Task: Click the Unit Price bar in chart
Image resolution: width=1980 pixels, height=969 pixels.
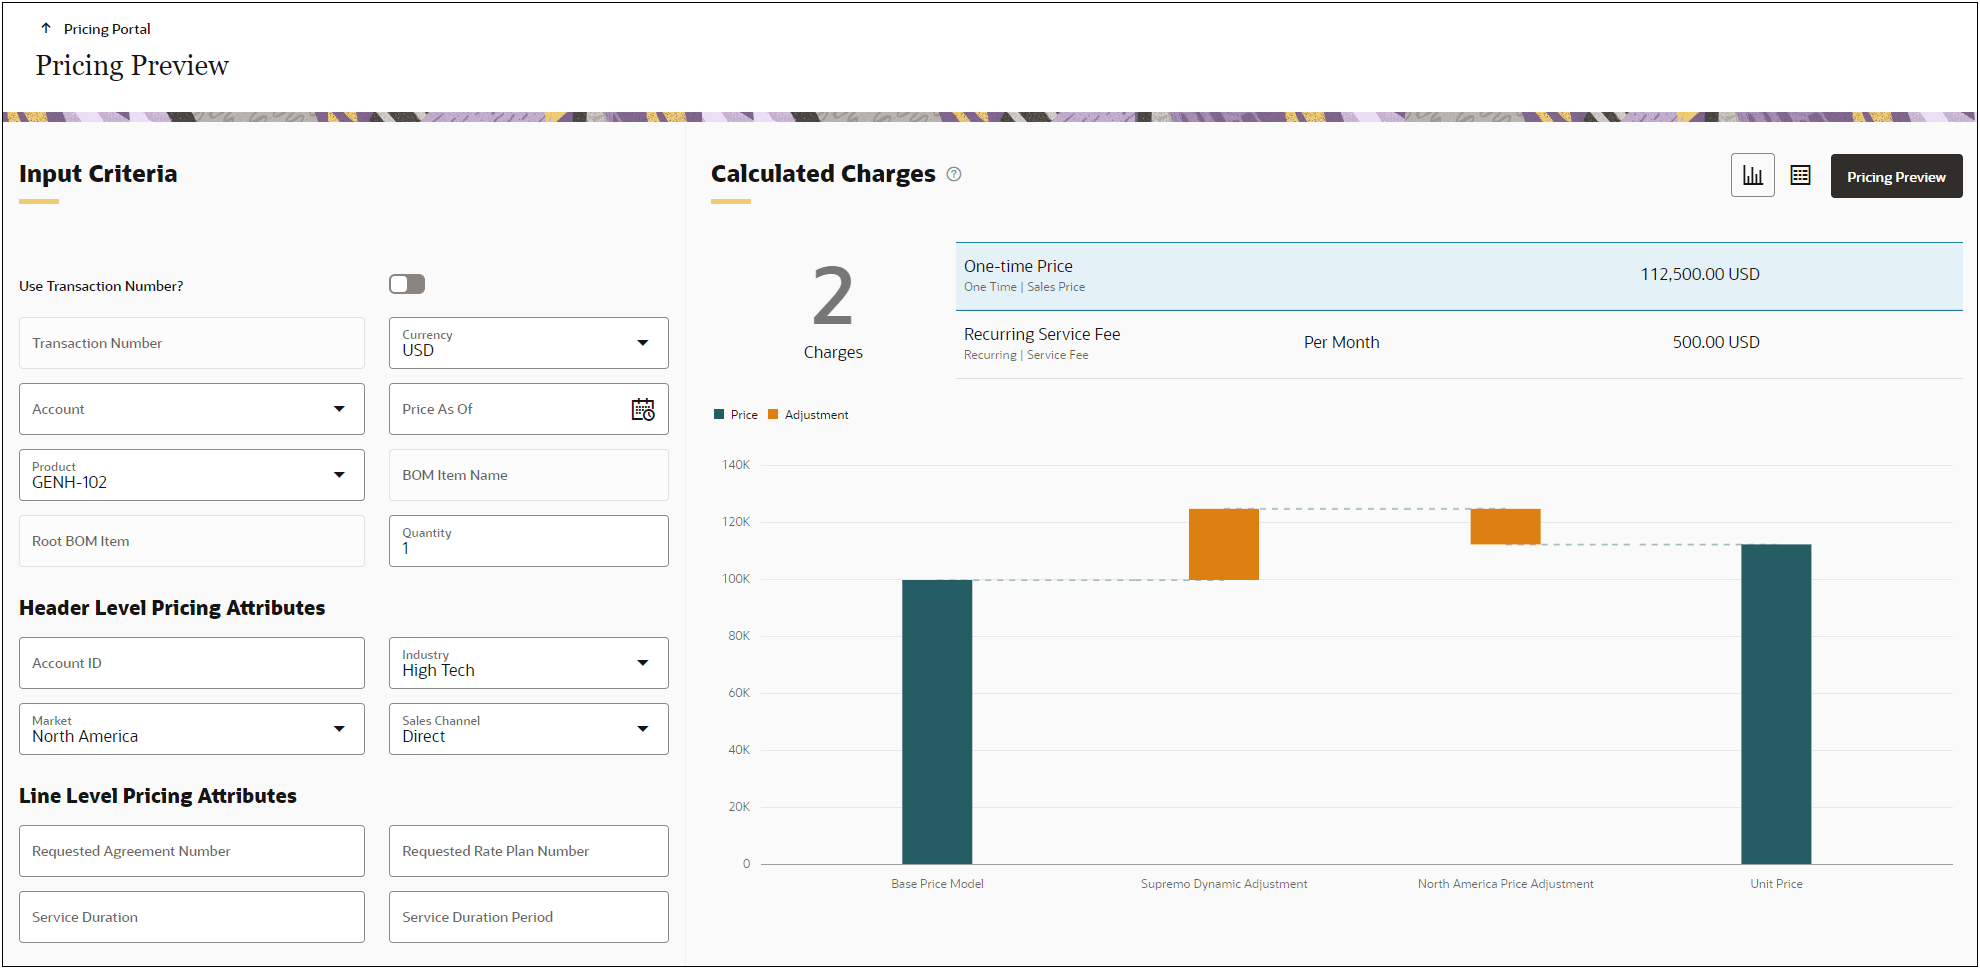Action: click(x=1776, y=704)
